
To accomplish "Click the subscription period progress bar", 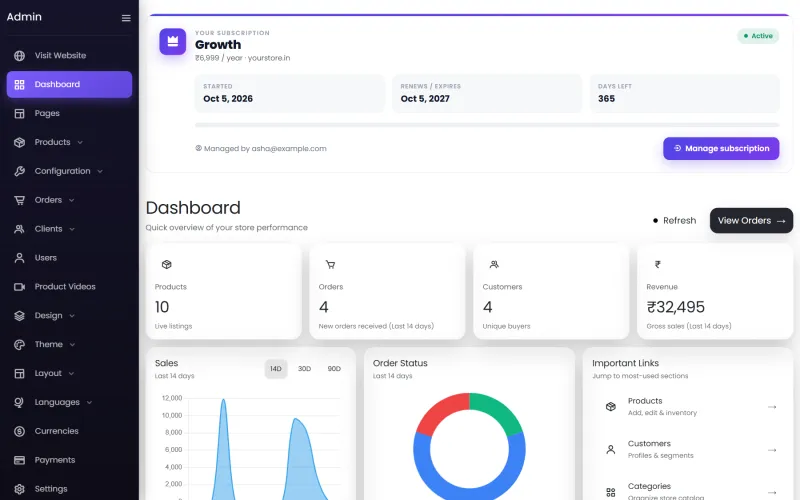I will pyautogui.click(x=487, y=125).
